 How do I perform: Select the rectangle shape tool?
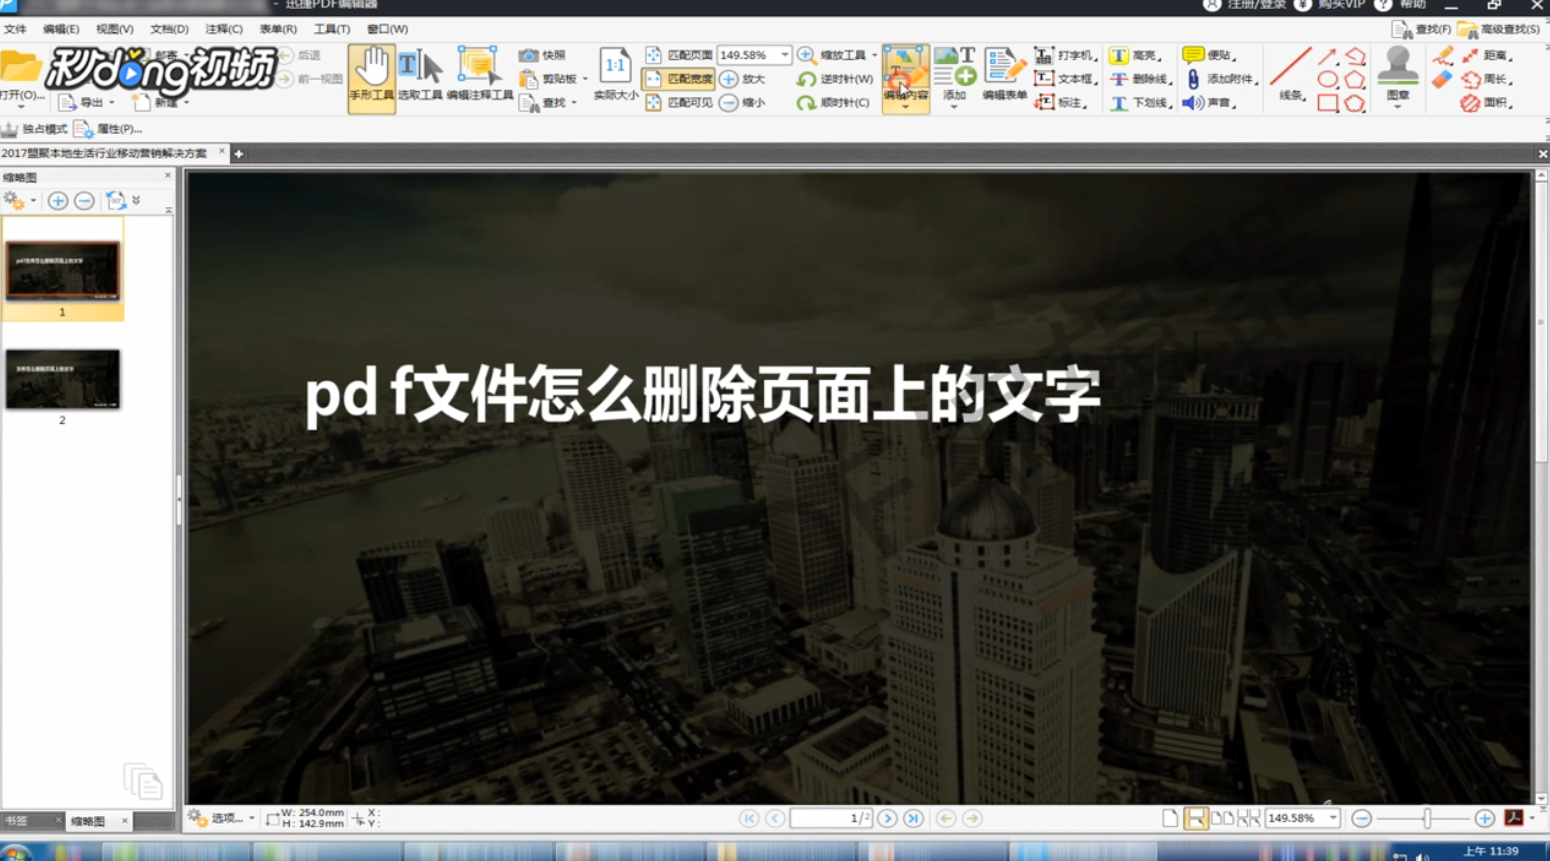point(1327,102)
